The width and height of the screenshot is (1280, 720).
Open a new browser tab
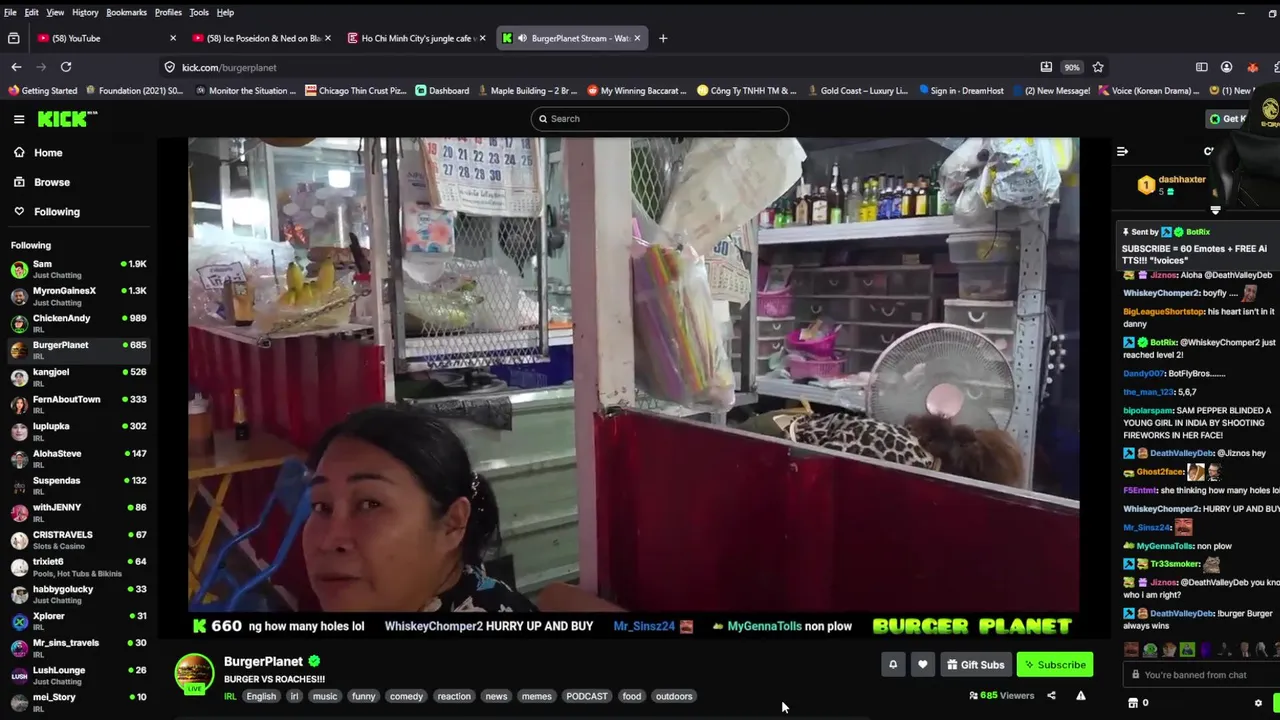(x=662, y=38)
